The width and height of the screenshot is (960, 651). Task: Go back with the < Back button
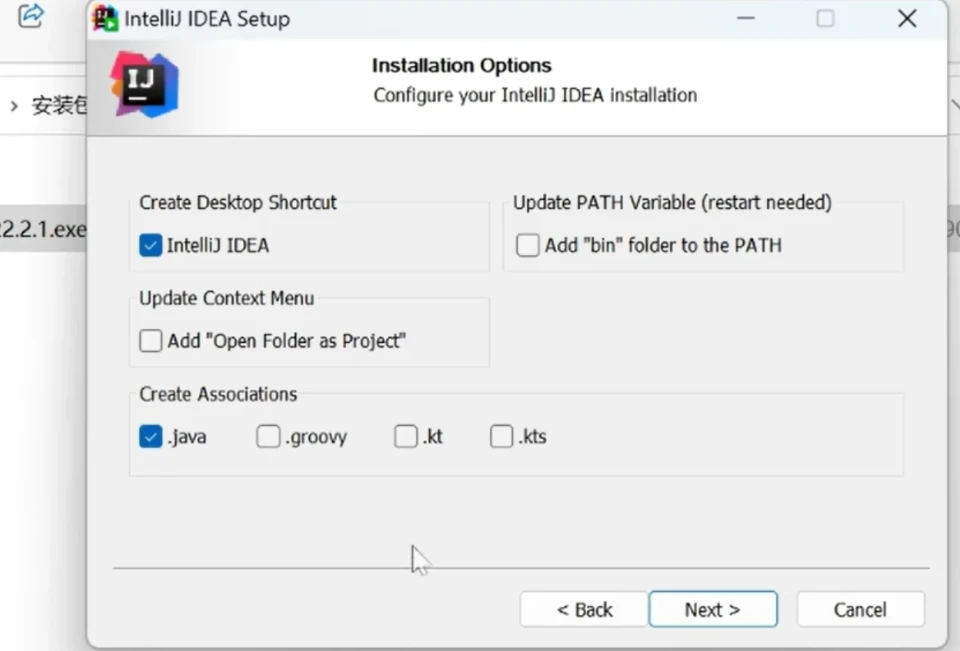[584, 610]
